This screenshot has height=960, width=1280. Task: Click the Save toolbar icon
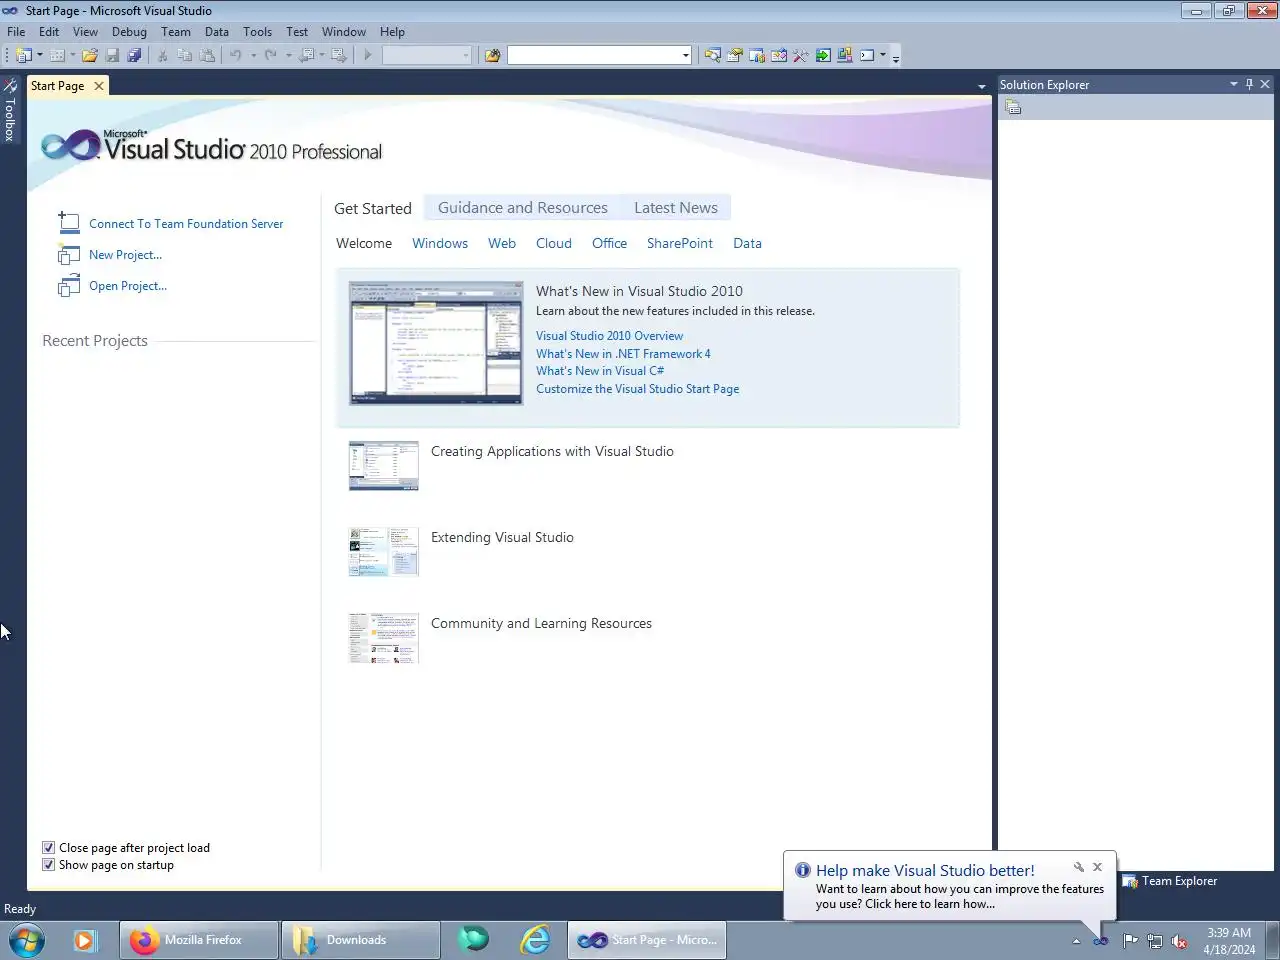click(x=112, y=55)
